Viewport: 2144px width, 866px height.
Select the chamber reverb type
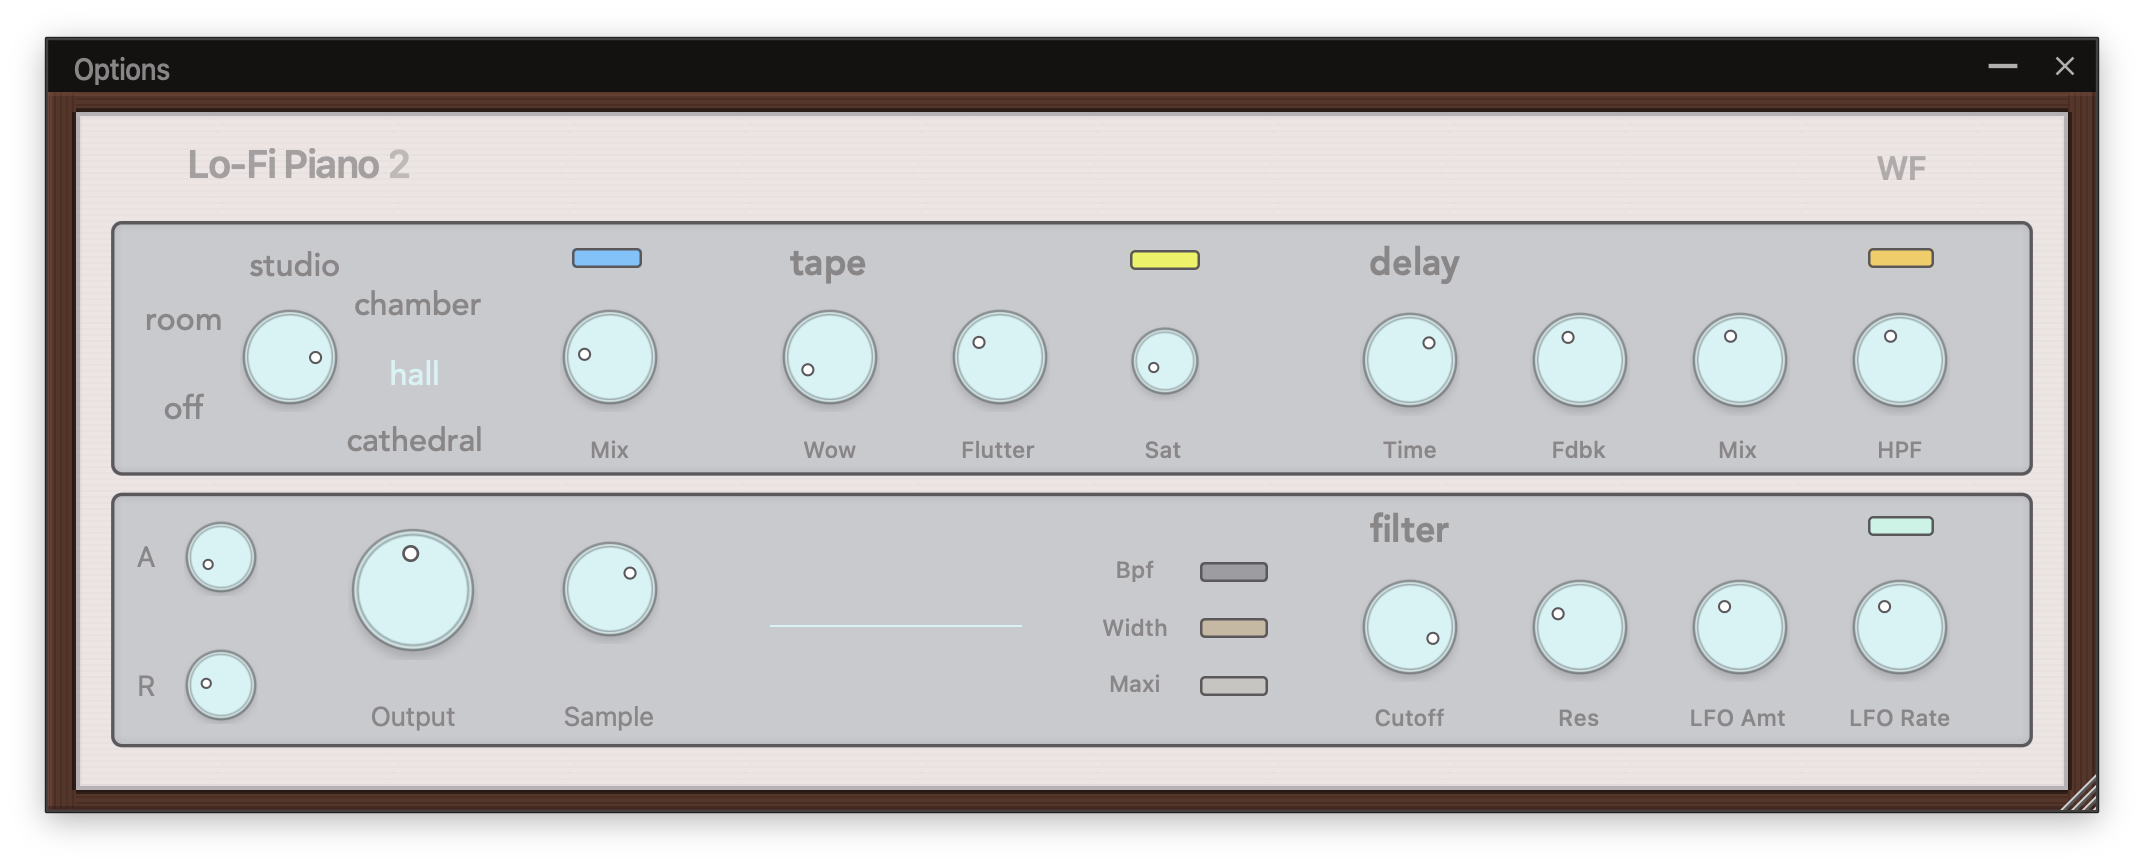(x=417, y=304)
